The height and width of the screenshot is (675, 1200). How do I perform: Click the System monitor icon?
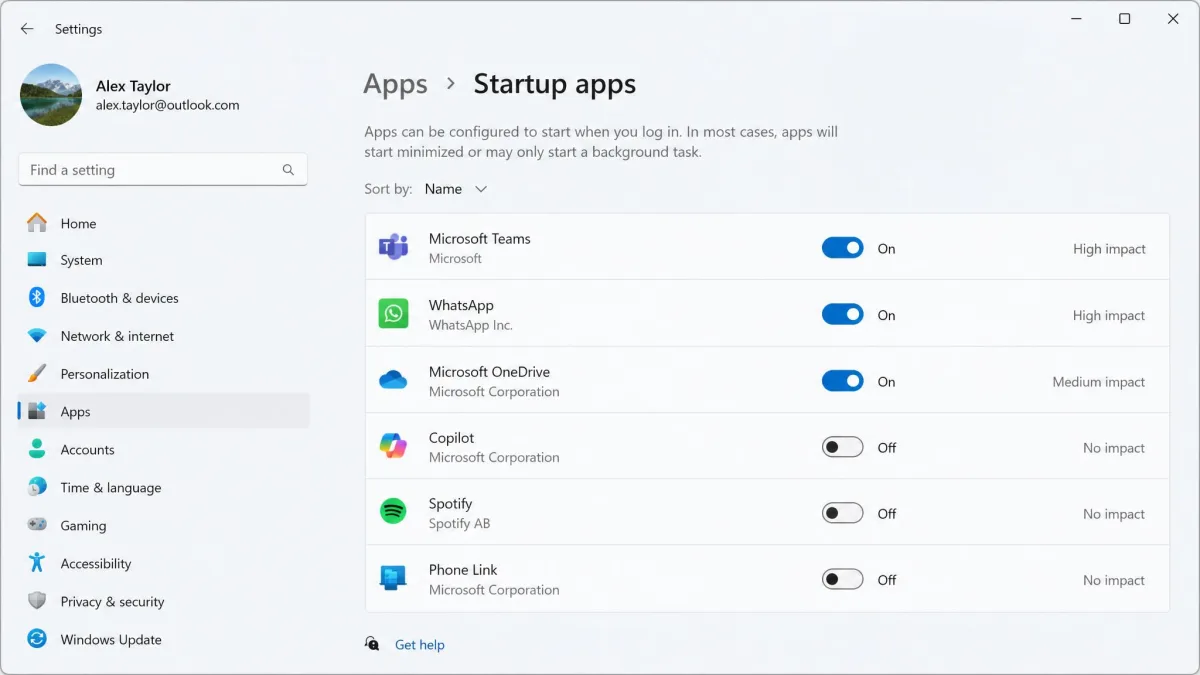37,260
